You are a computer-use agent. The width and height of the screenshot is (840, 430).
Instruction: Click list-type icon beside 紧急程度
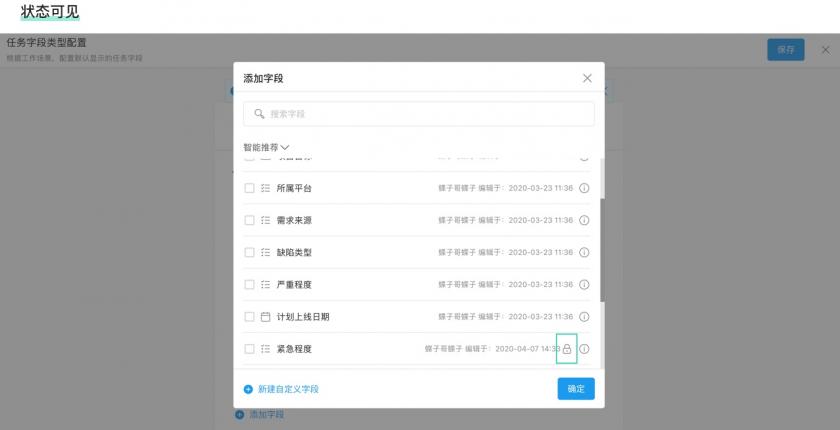click(x=265, y=349)
